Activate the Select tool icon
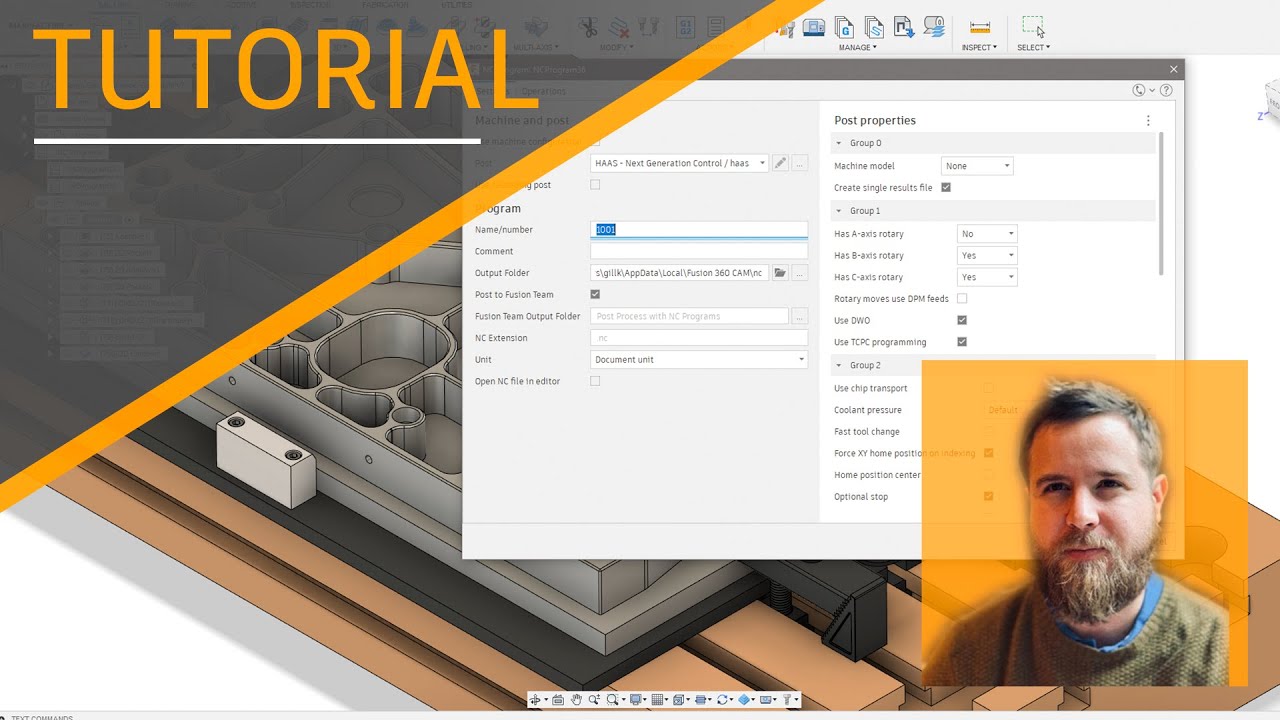Image resolution: width=1280 pixels, height=720 pixels. (1033, 27)
